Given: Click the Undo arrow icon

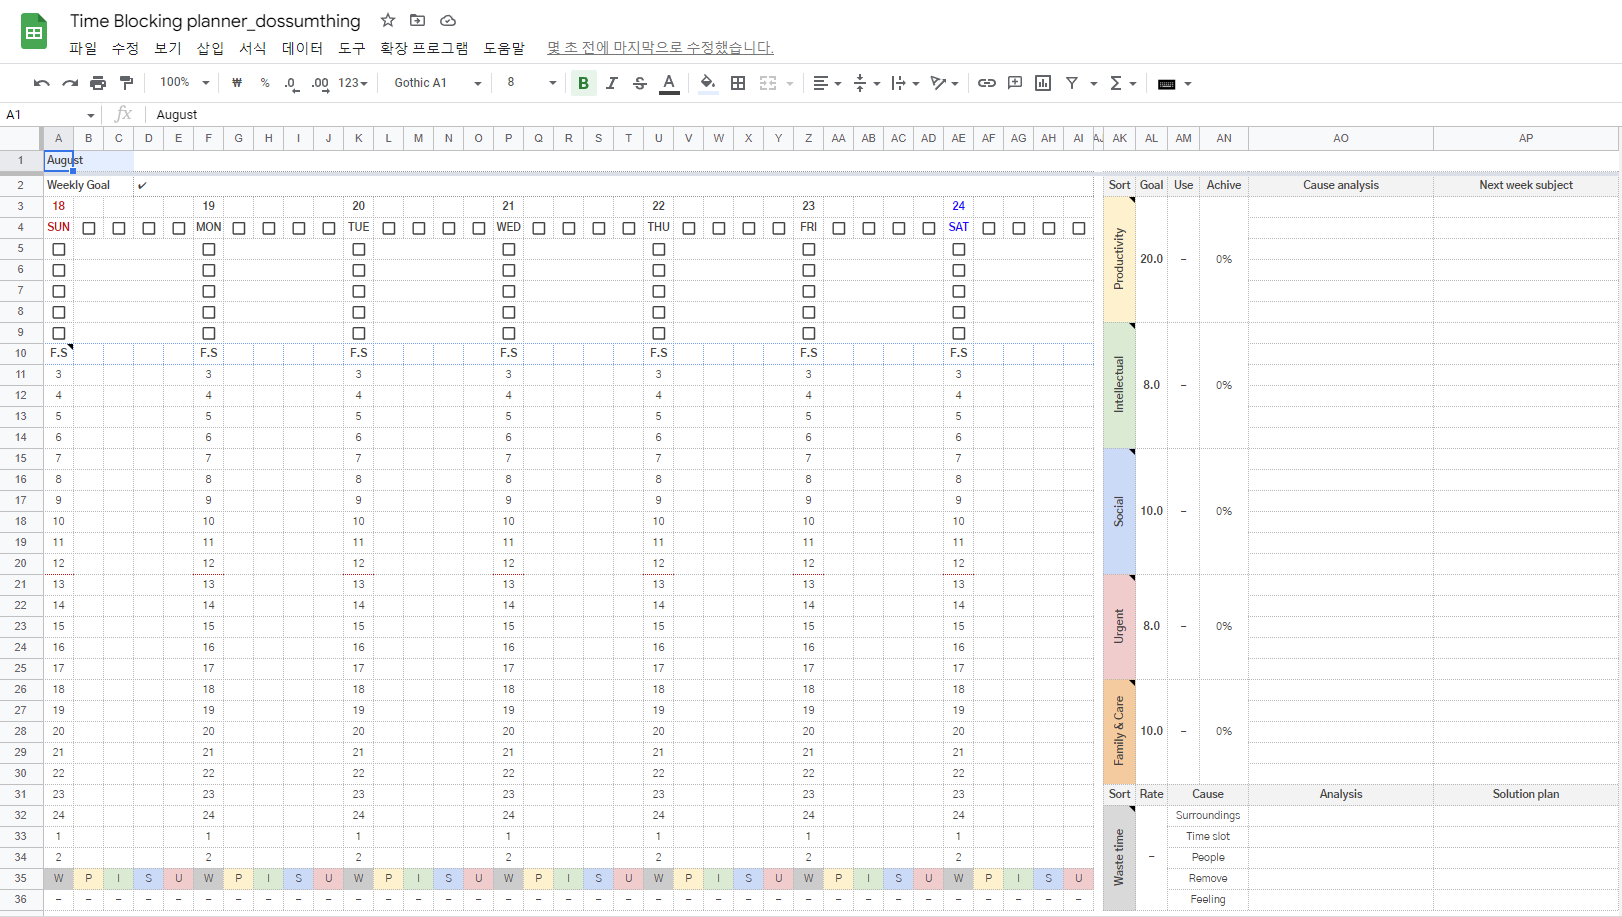Looking at the screenshot, I should [x=41, y=83].
